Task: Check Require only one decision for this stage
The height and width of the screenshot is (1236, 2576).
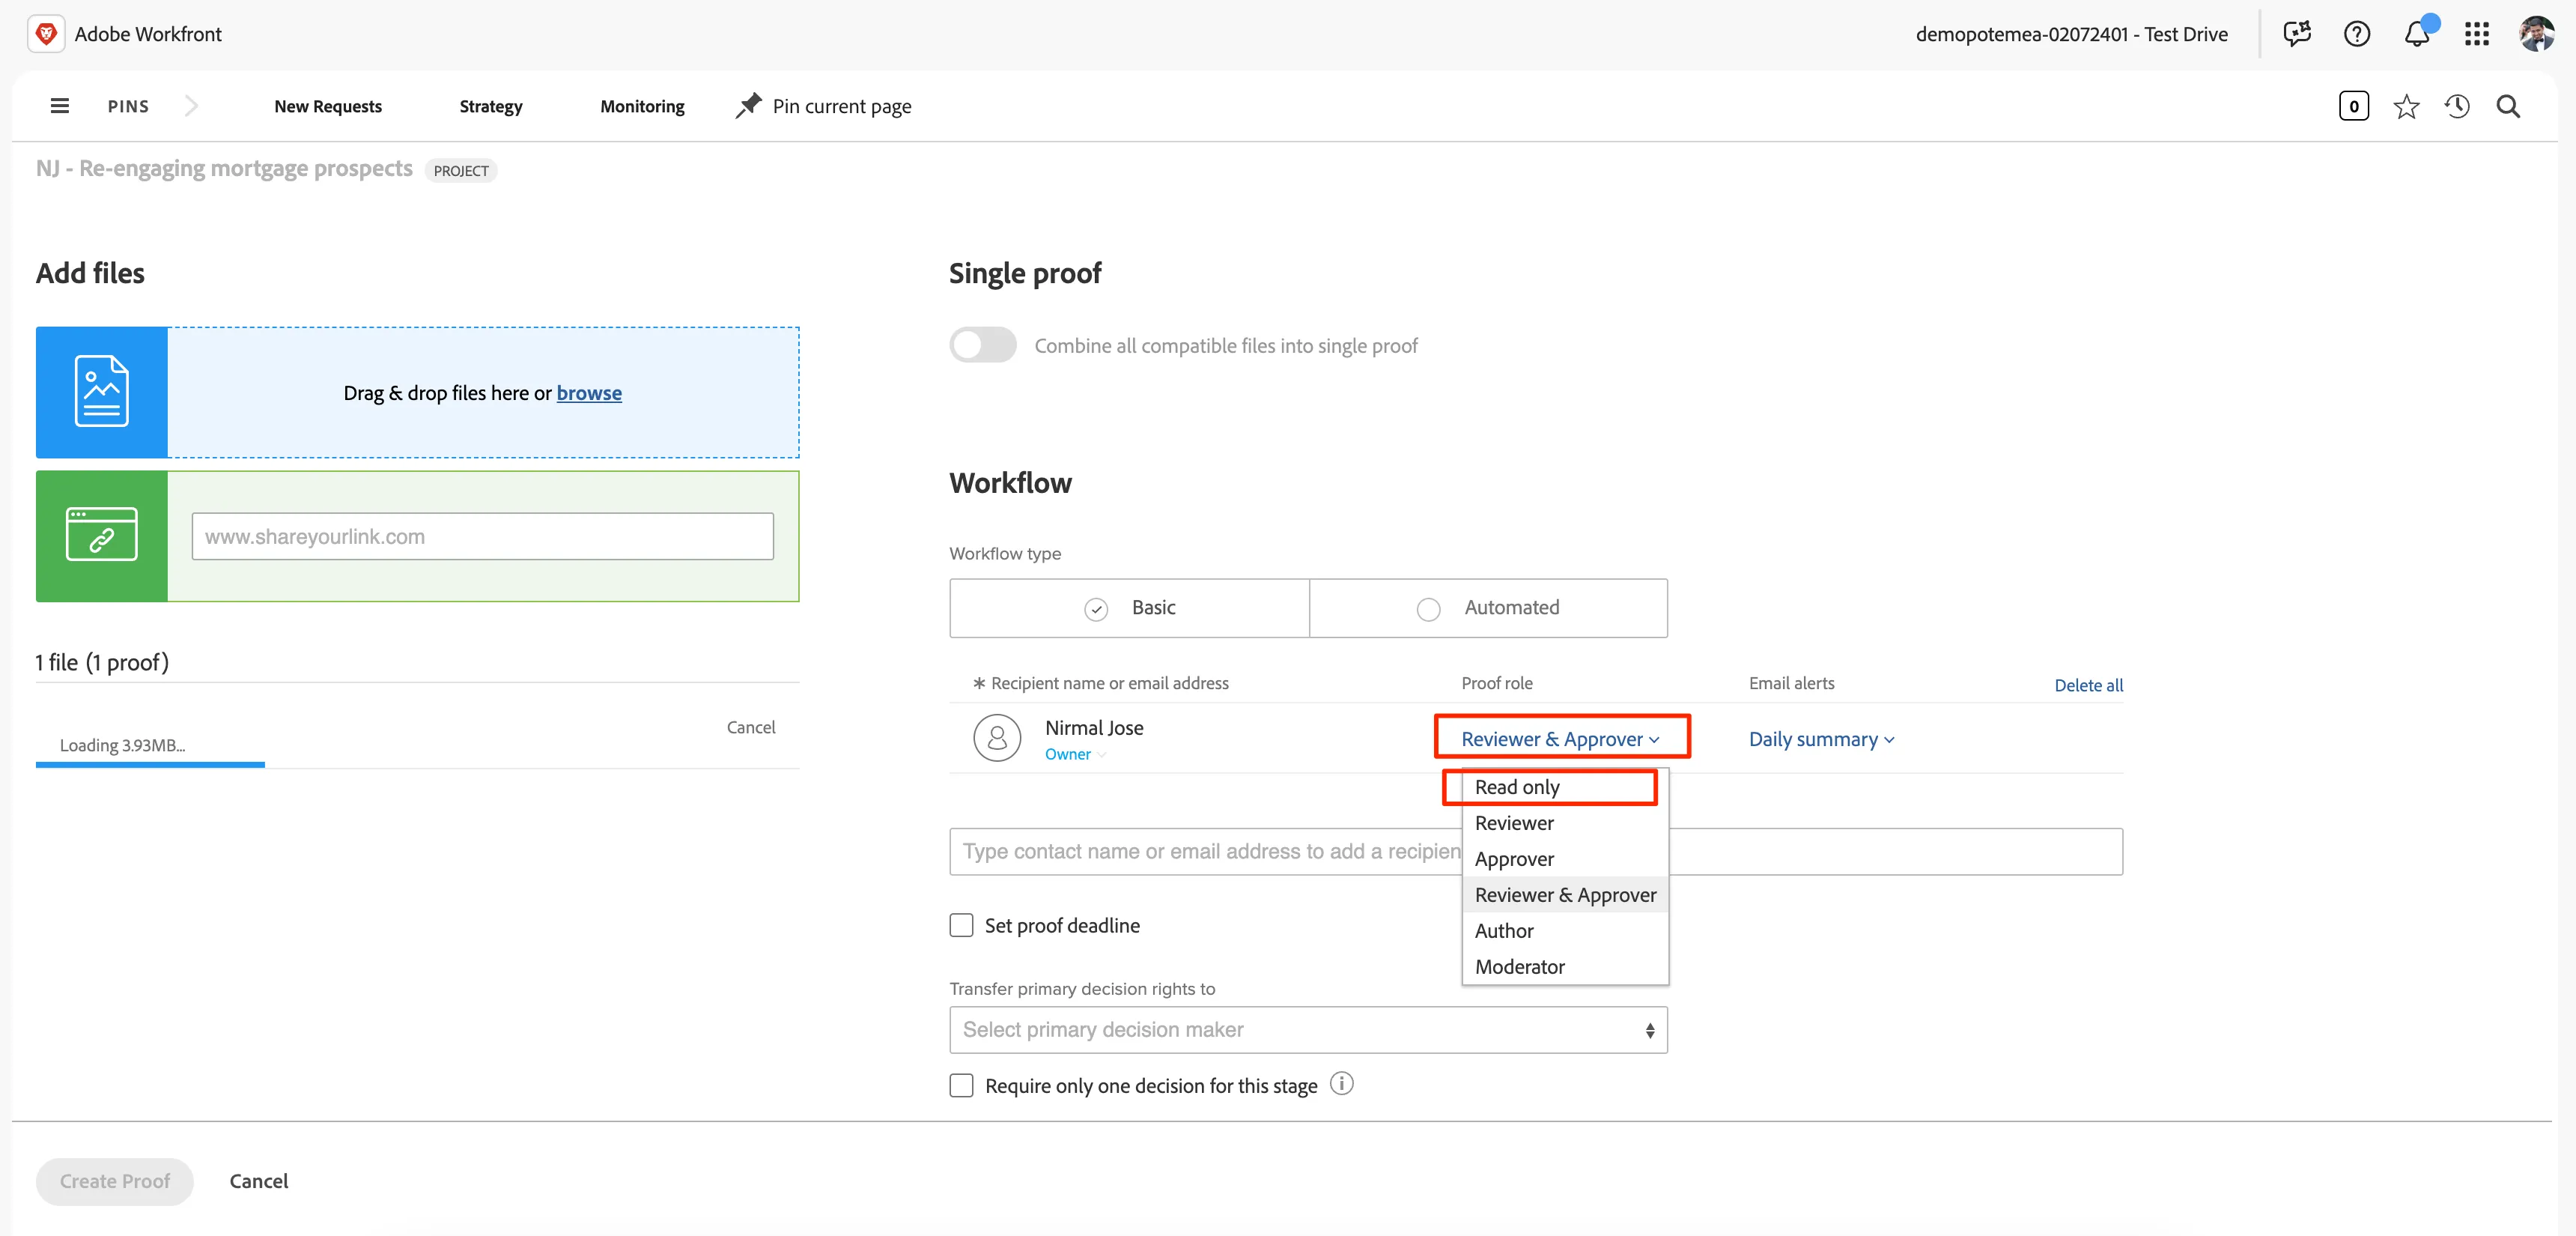Action: 961,1085
